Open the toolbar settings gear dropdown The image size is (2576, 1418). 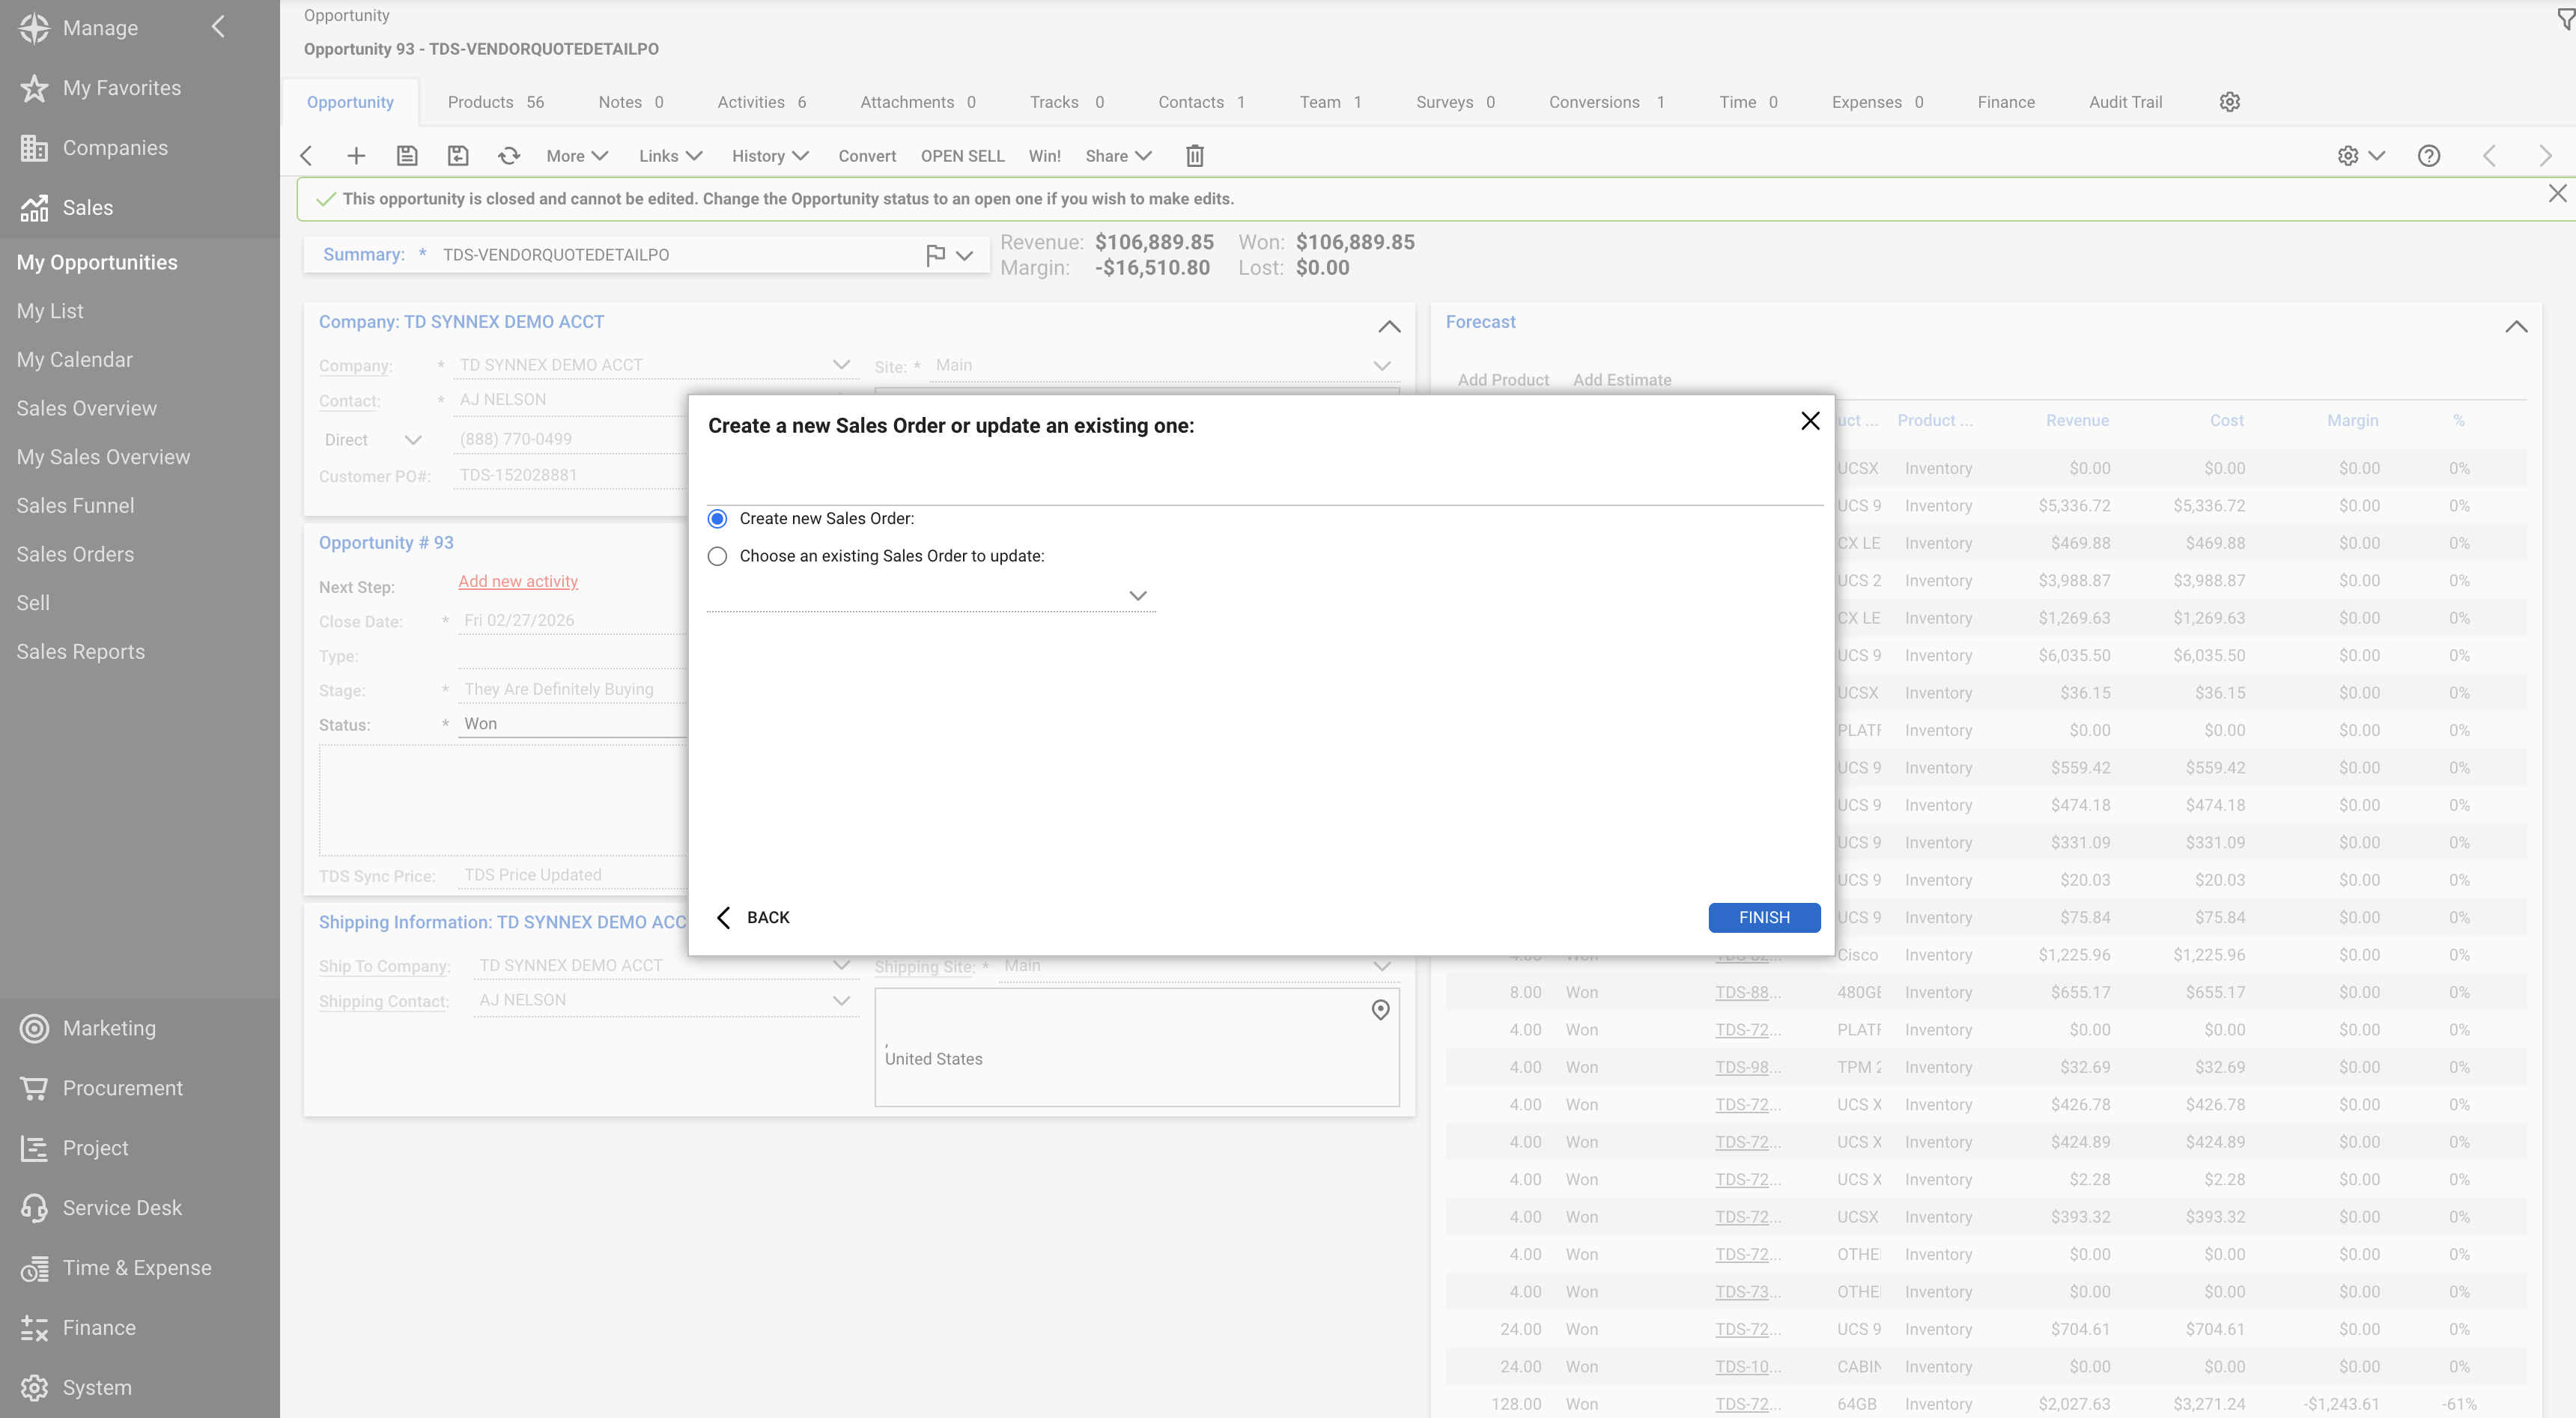tap(2362, 156)
